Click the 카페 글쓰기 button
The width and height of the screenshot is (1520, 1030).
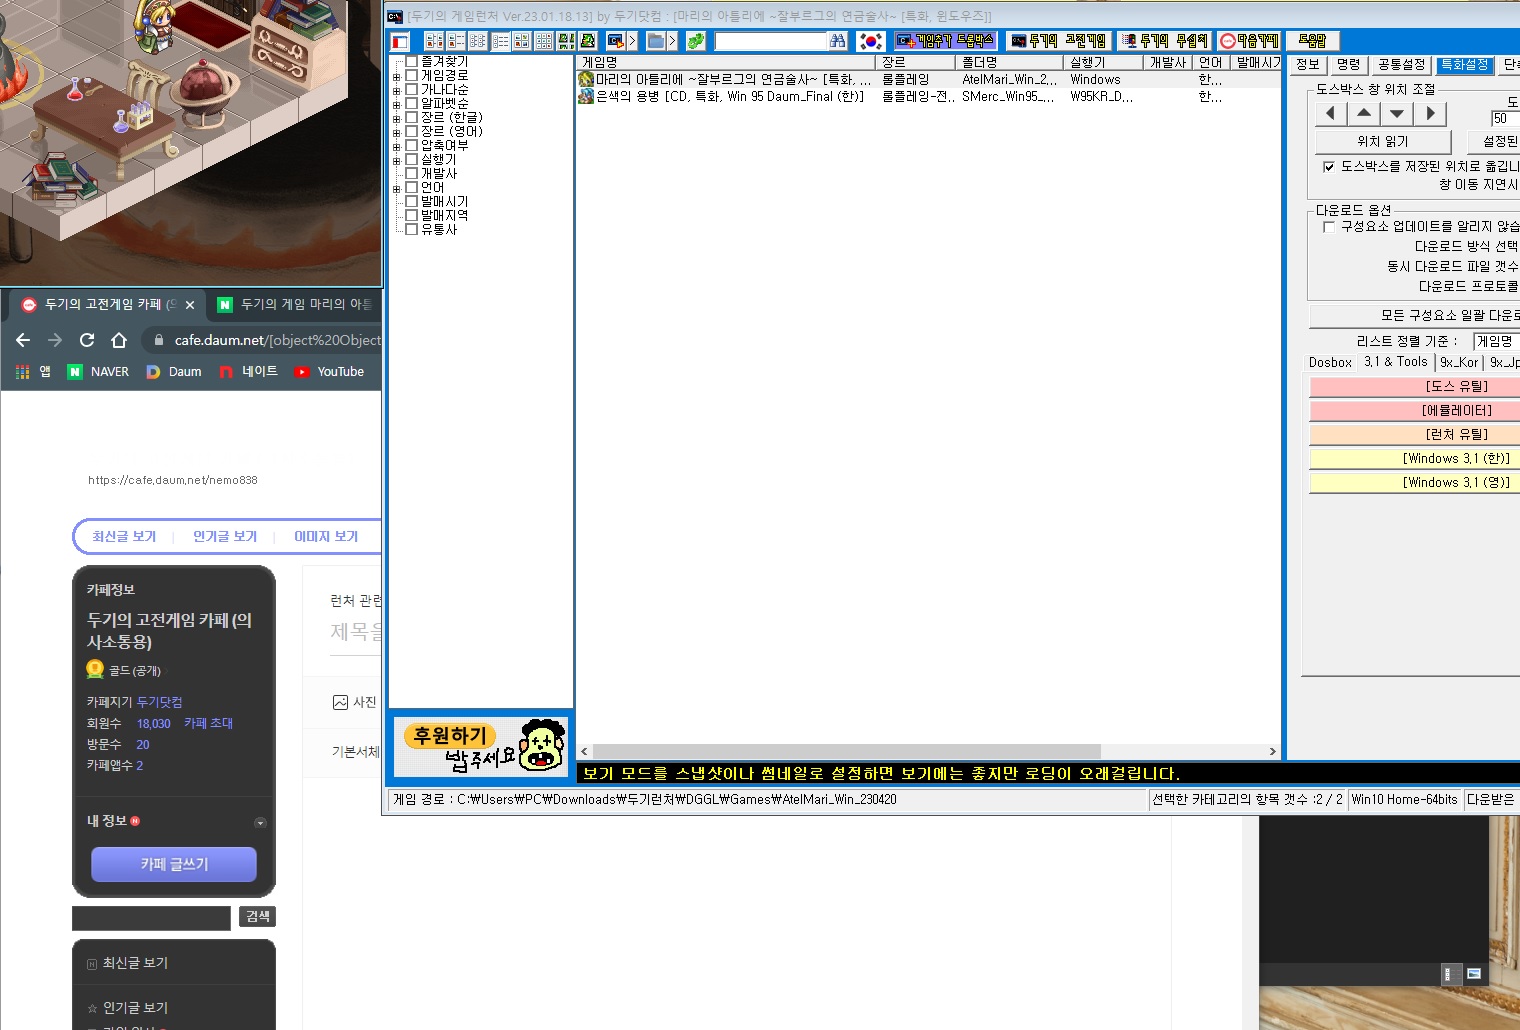point(174,864)
